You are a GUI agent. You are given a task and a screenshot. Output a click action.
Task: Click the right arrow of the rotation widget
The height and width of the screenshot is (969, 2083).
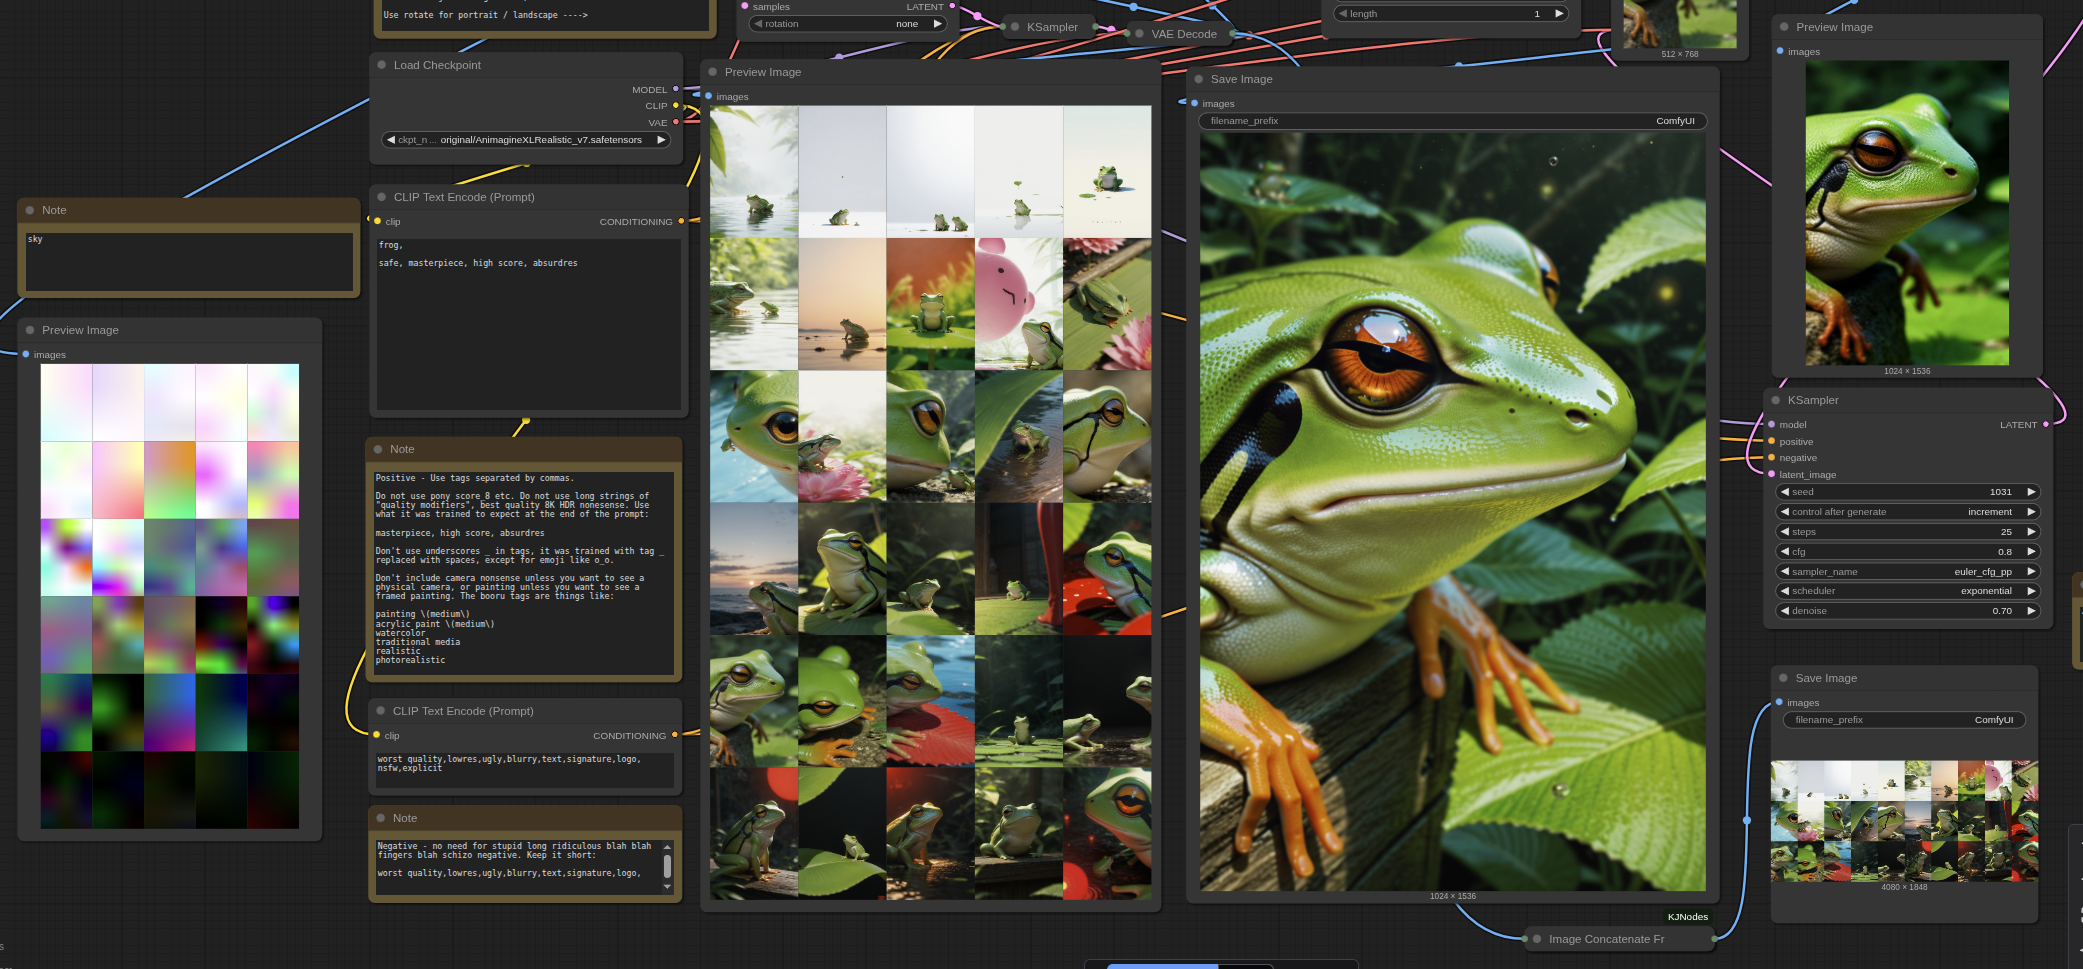click(x=937, y=24)
